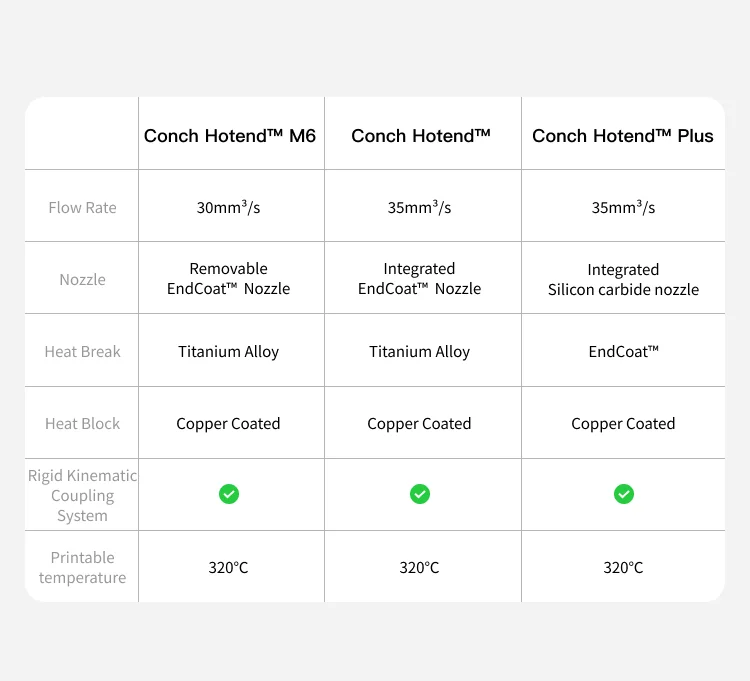Click the Heat Block row label

(82, 424)
